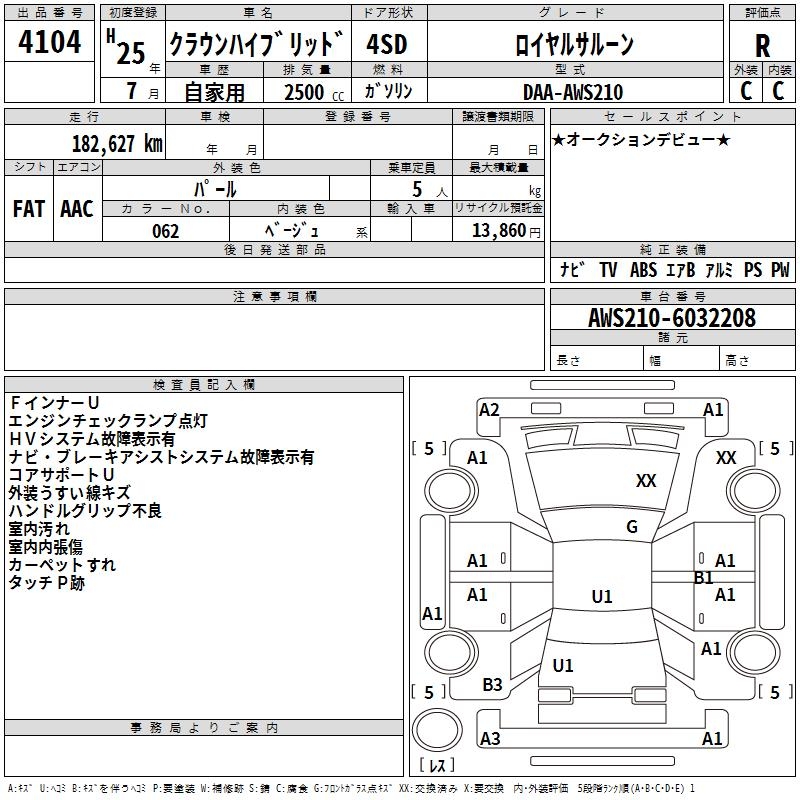Screen dimensions: 800x800
Task: Select the note 外装うすい線キズ
Action: (x=70, y=493)
